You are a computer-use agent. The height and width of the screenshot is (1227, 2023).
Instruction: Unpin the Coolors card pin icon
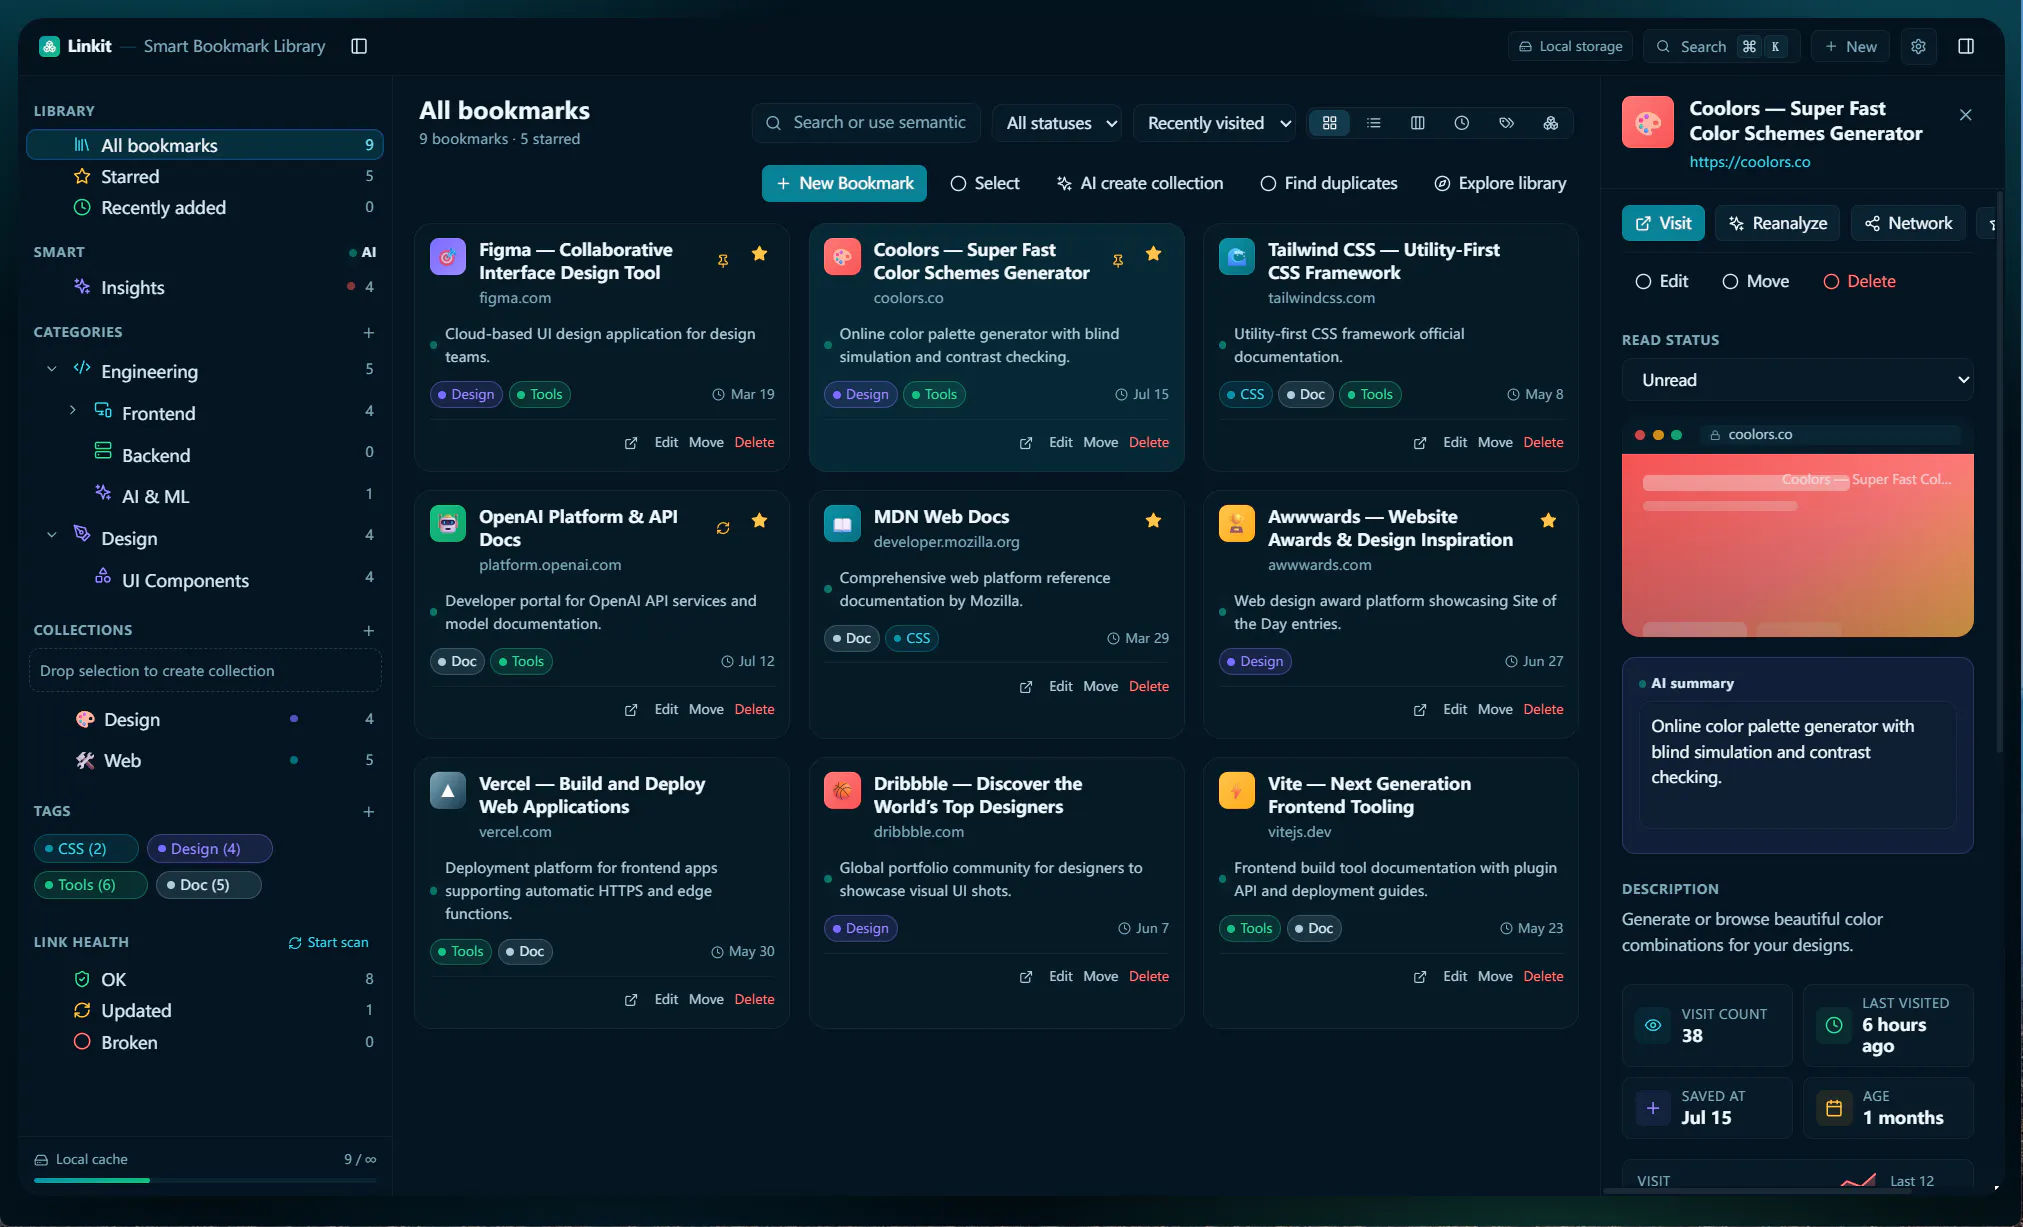click(1118, 260)
